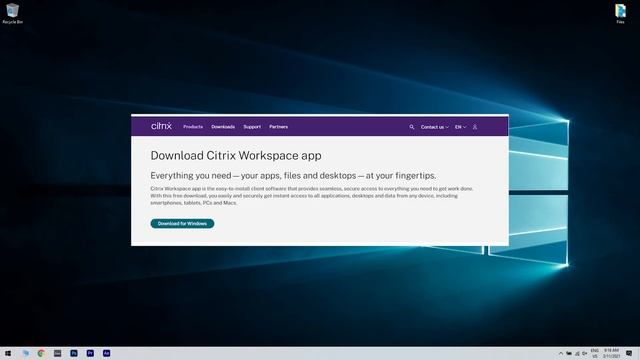Viewport: 640px width, 360px height.
Task: Open the notification center icon
Action: 629,353
